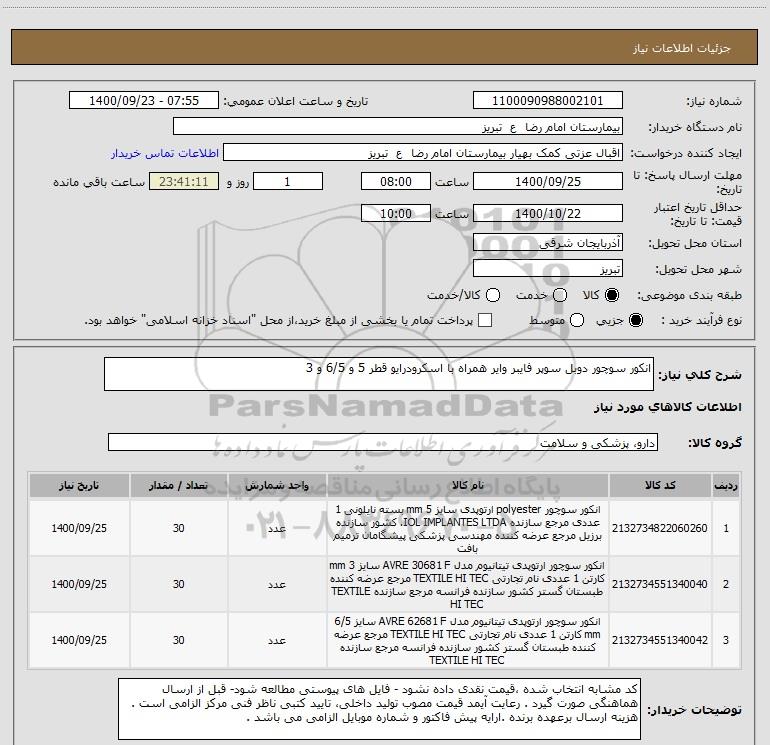The image size is (770, 745).
Task: Click the unit عدد in row 2
Action: point(277,584)
